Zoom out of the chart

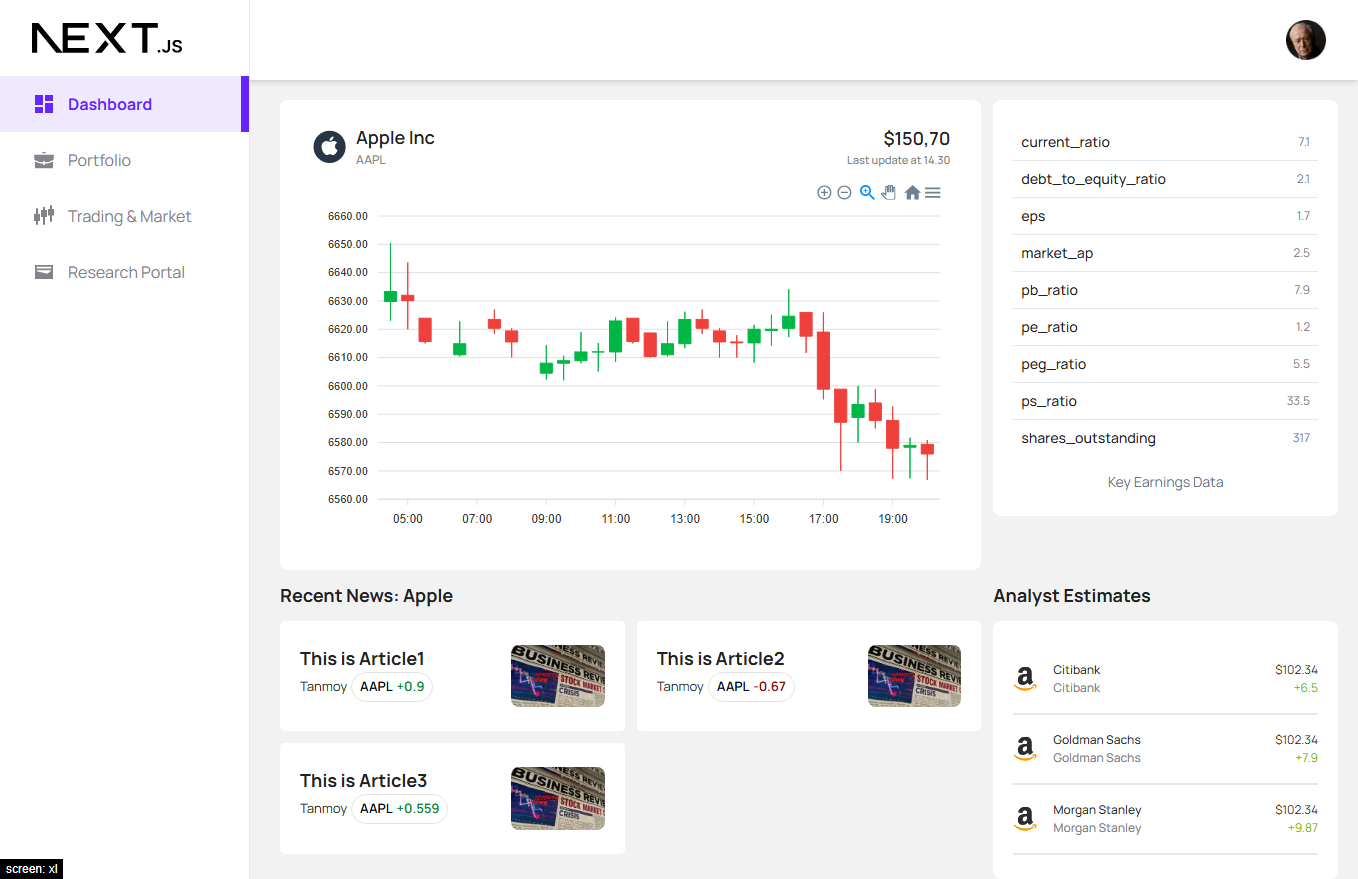[844, 193]
